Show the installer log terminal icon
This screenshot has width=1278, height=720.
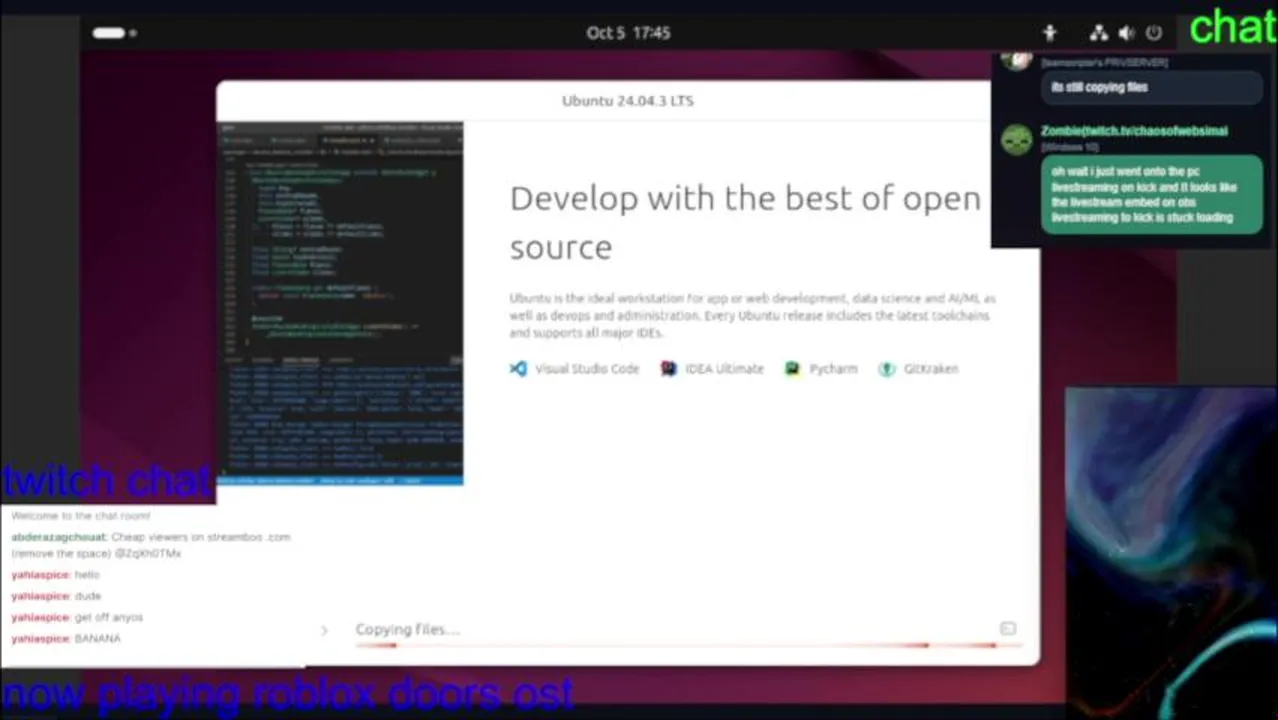click(x=1008, y=629)
